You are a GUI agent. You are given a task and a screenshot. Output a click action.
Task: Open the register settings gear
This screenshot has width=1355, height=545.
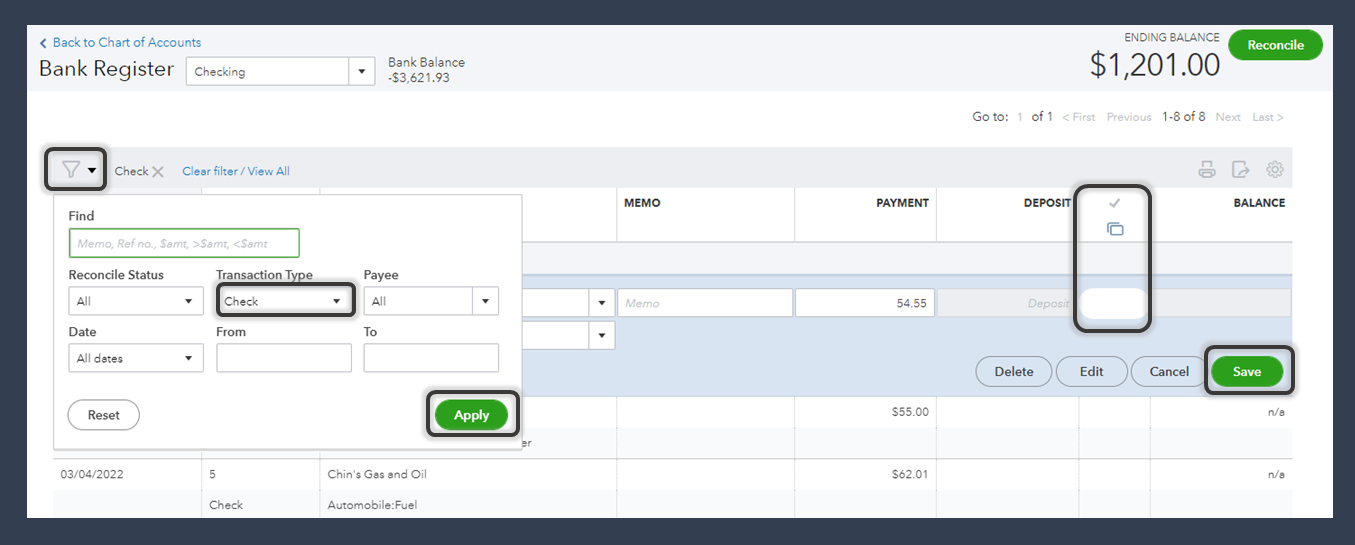pyautogui.click(x=1274, y=170)
